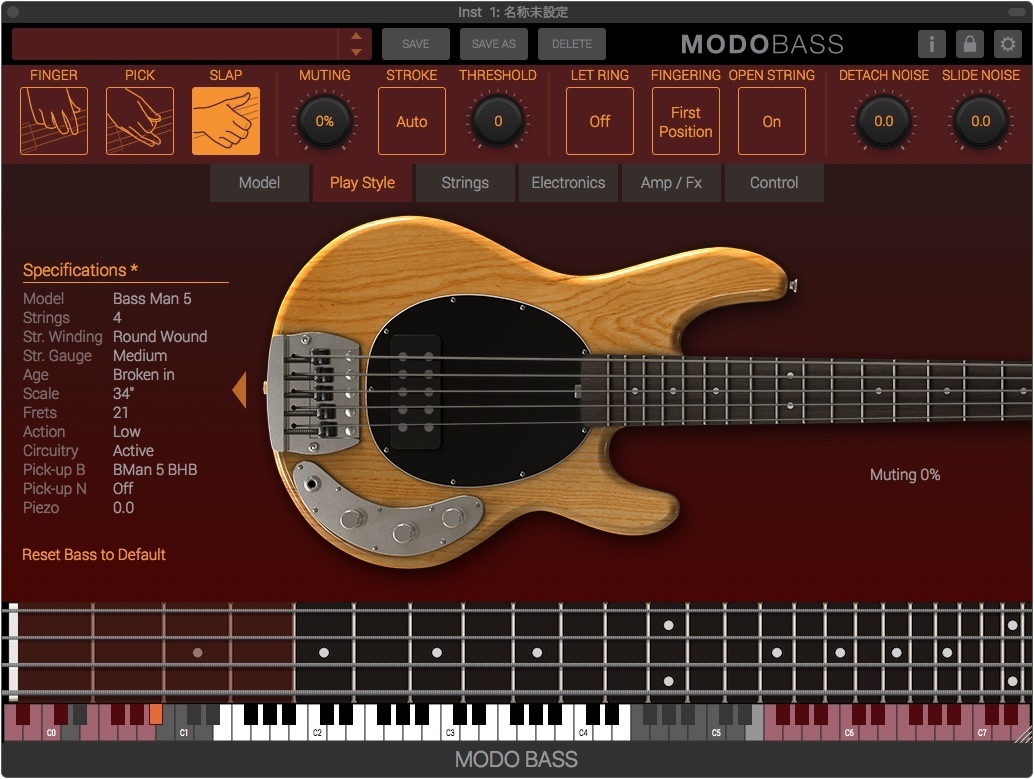Switch to the Model tab

point(259,183)
